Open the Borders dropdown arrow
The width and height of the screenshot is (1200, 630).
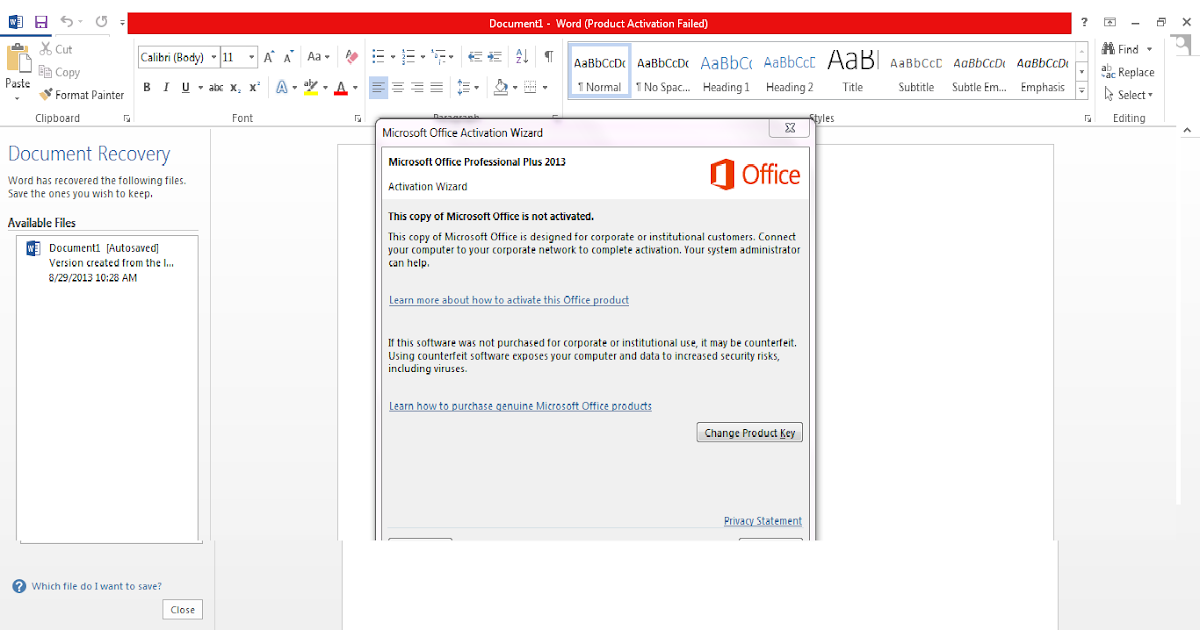[545, 88]
